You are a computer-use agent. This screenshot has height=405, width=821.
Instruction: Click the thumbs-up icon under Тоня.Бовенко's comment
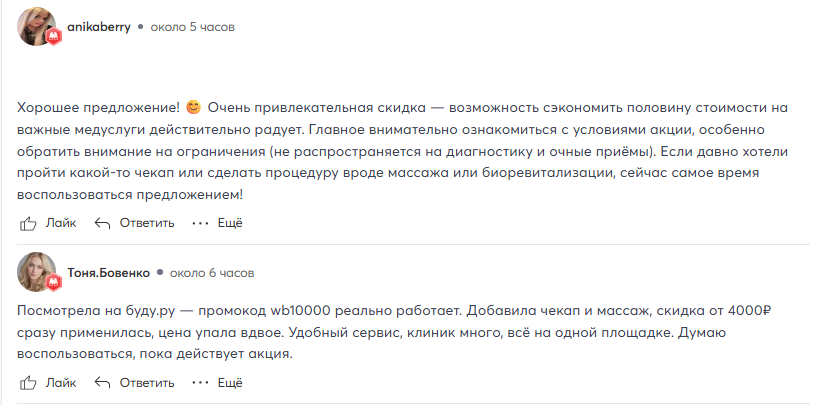point(27,382)
